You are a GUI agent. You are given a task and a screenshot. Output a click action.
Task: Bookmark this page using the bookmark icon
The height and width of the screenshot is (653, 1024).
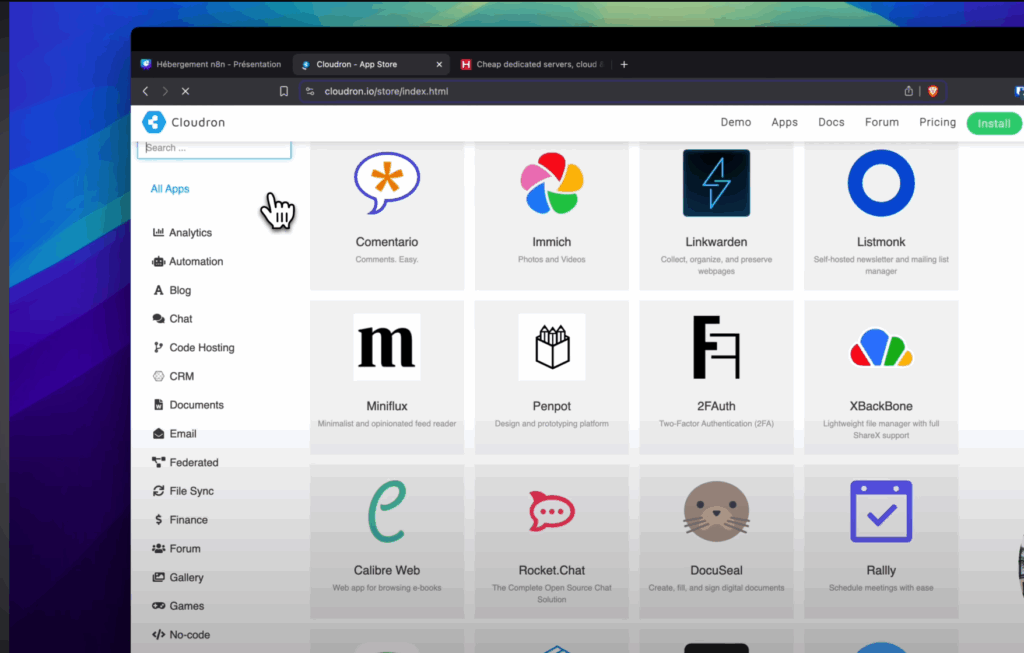click(284, 91)
